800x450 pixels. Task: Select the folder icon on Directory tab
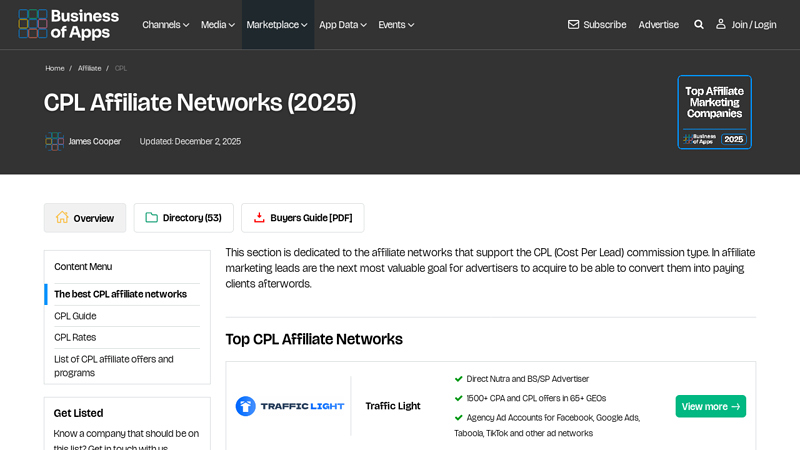coord(152,217)
